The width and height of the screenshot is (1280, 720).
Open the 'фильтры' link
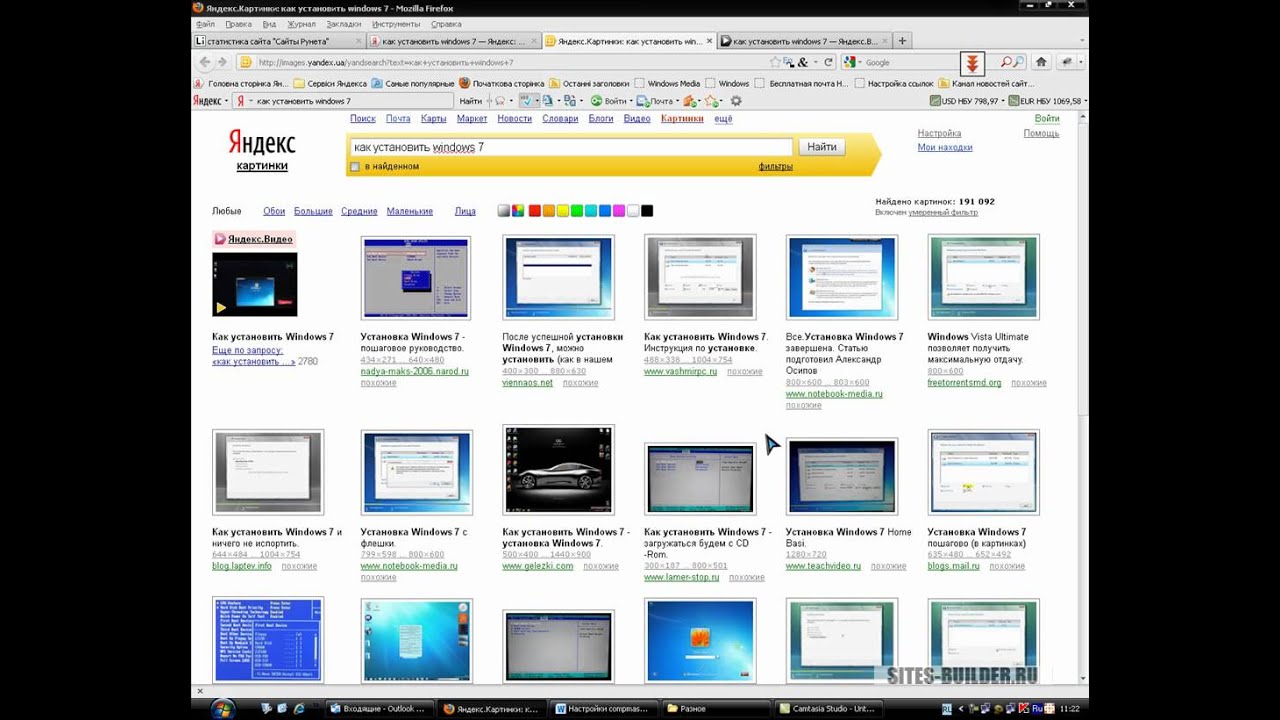(776, 167)
